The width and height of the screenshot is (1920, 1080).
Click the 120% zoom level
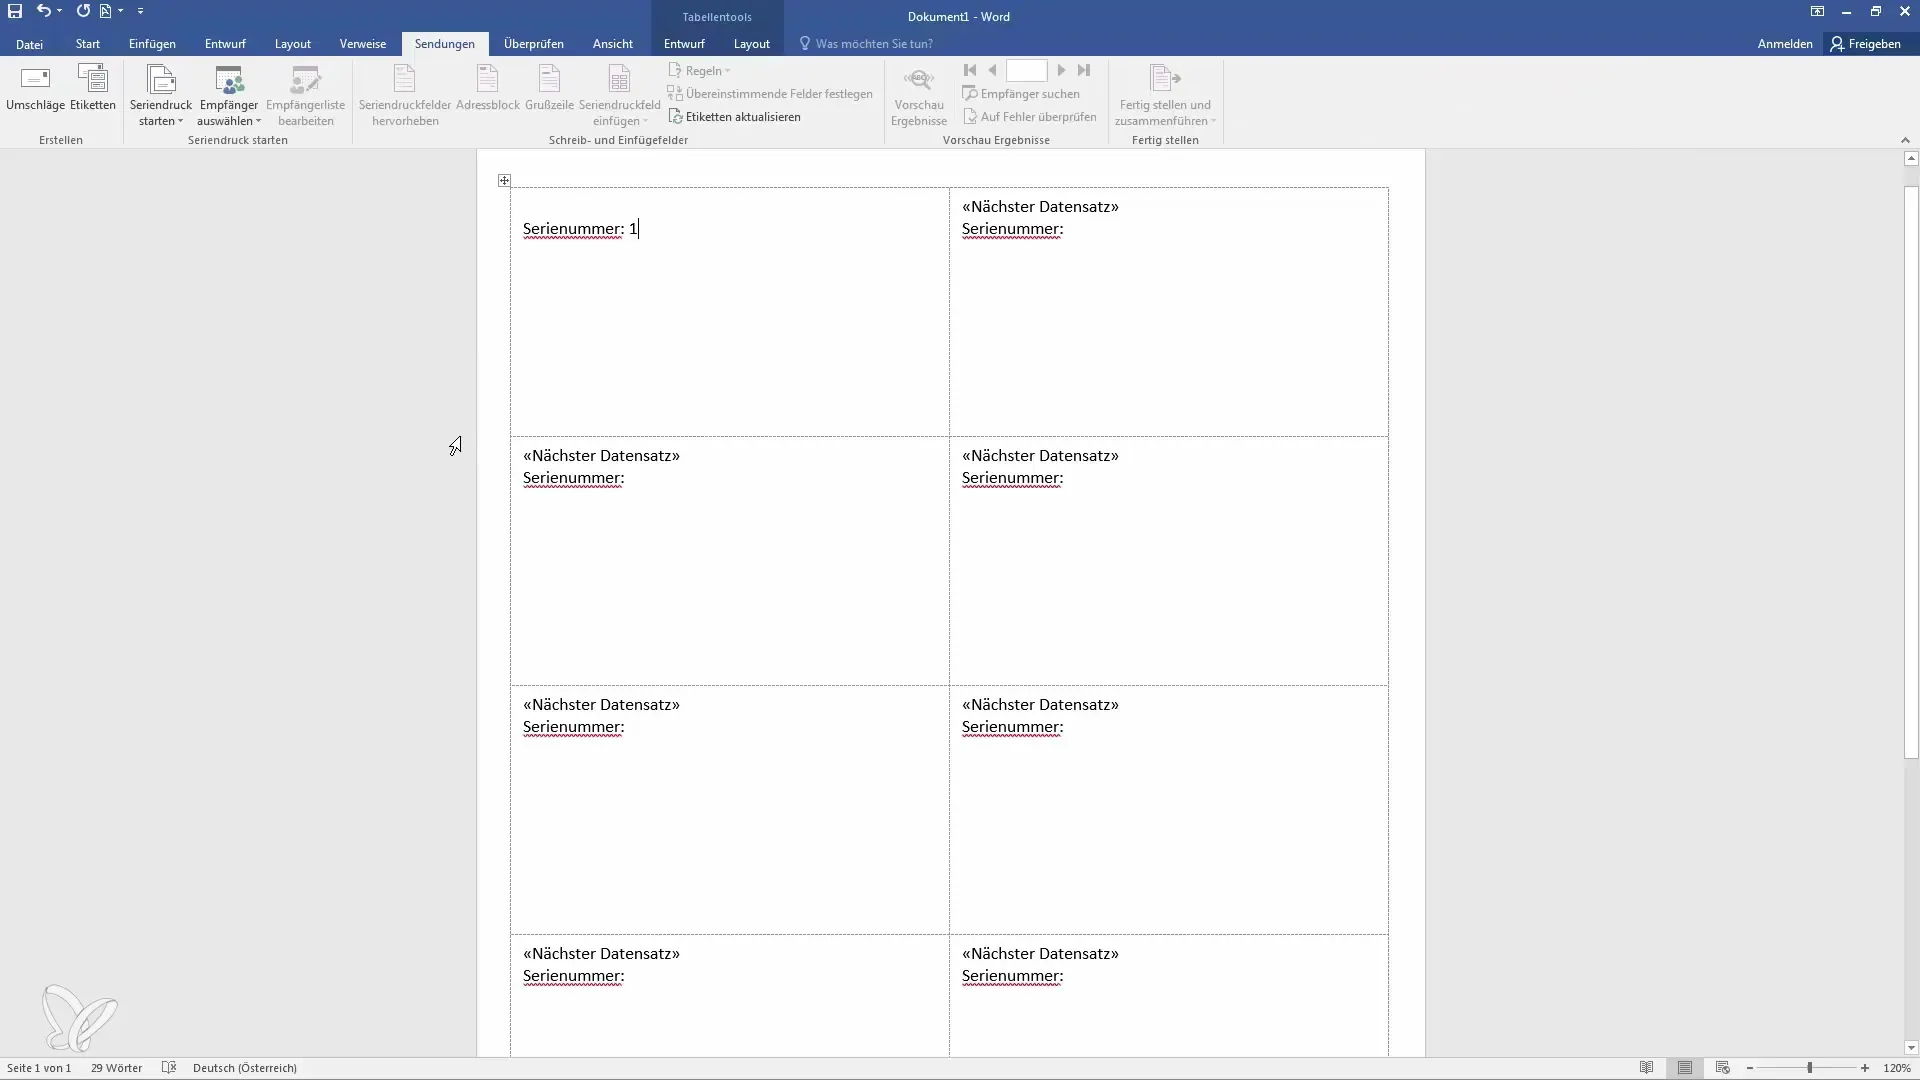tap(1897, 1068)
